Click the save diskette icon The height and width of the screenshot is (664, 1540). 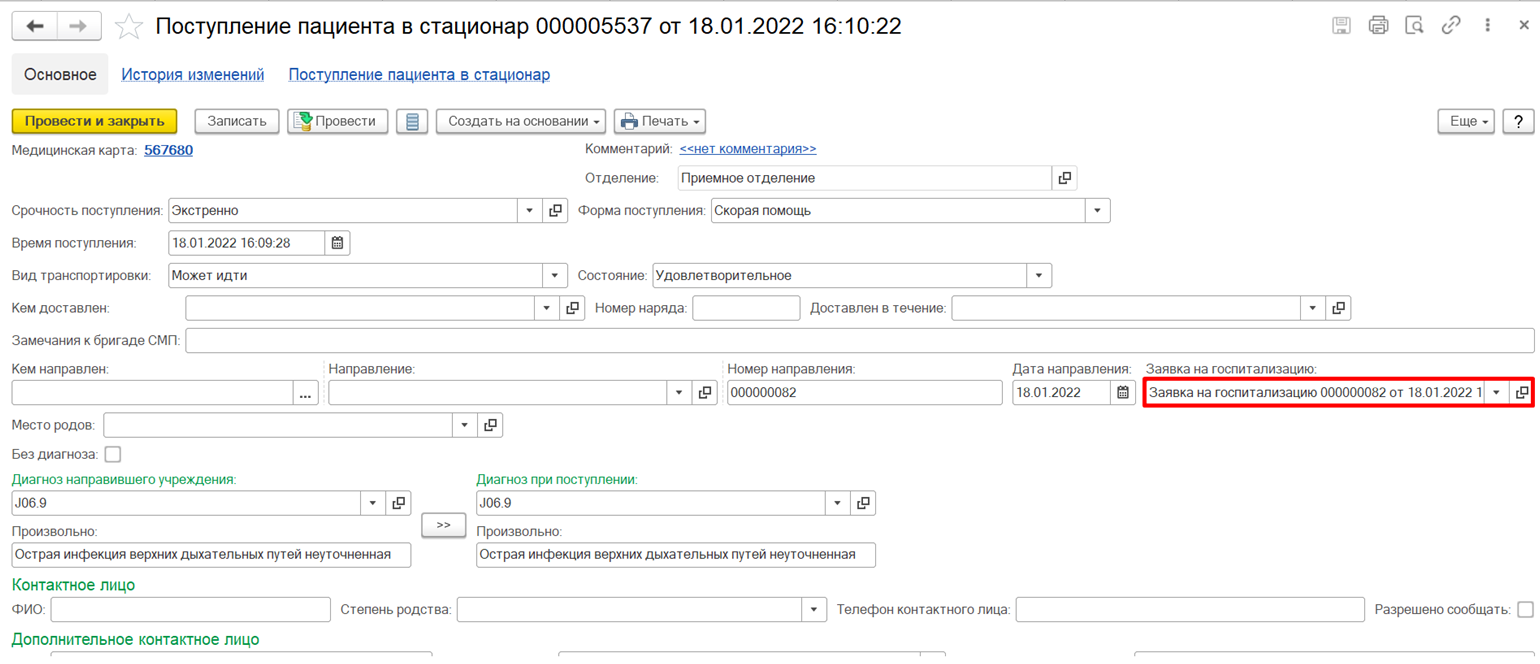(1342, 26)
